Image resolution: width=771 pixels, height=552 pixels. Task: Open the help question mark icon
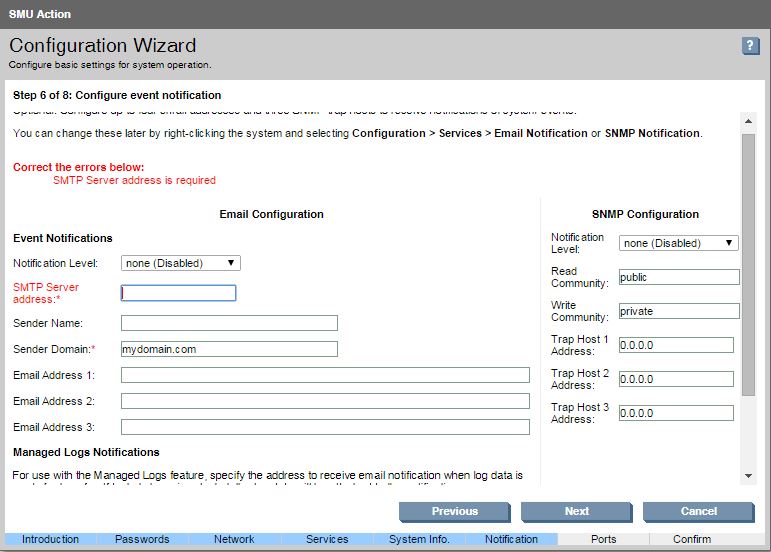[x=750, y=47]
